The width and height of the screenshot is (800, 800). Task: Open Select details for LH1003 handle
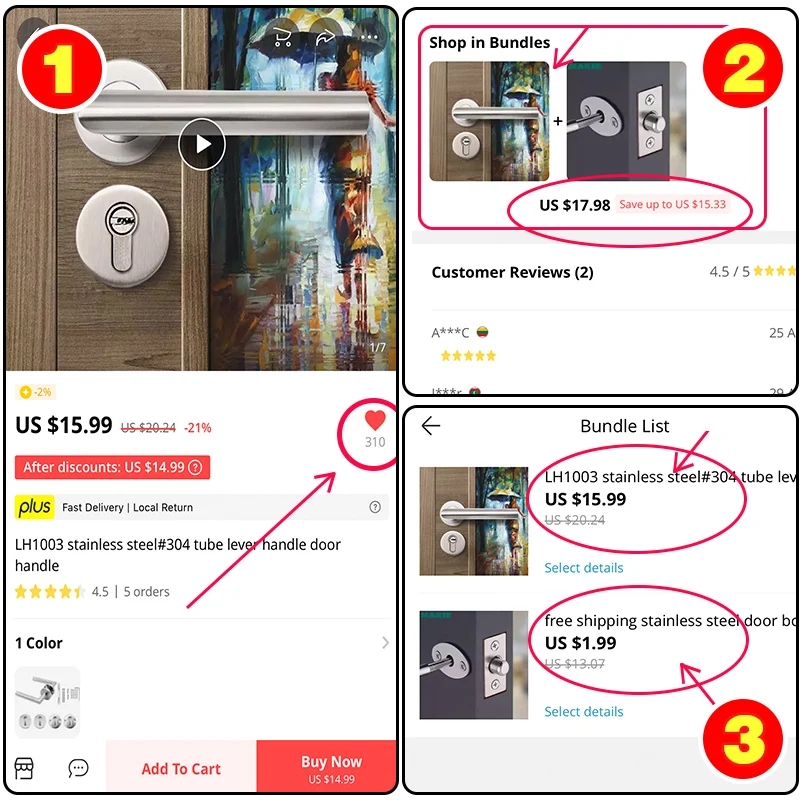pyautogui.click(x=584, y=568)
